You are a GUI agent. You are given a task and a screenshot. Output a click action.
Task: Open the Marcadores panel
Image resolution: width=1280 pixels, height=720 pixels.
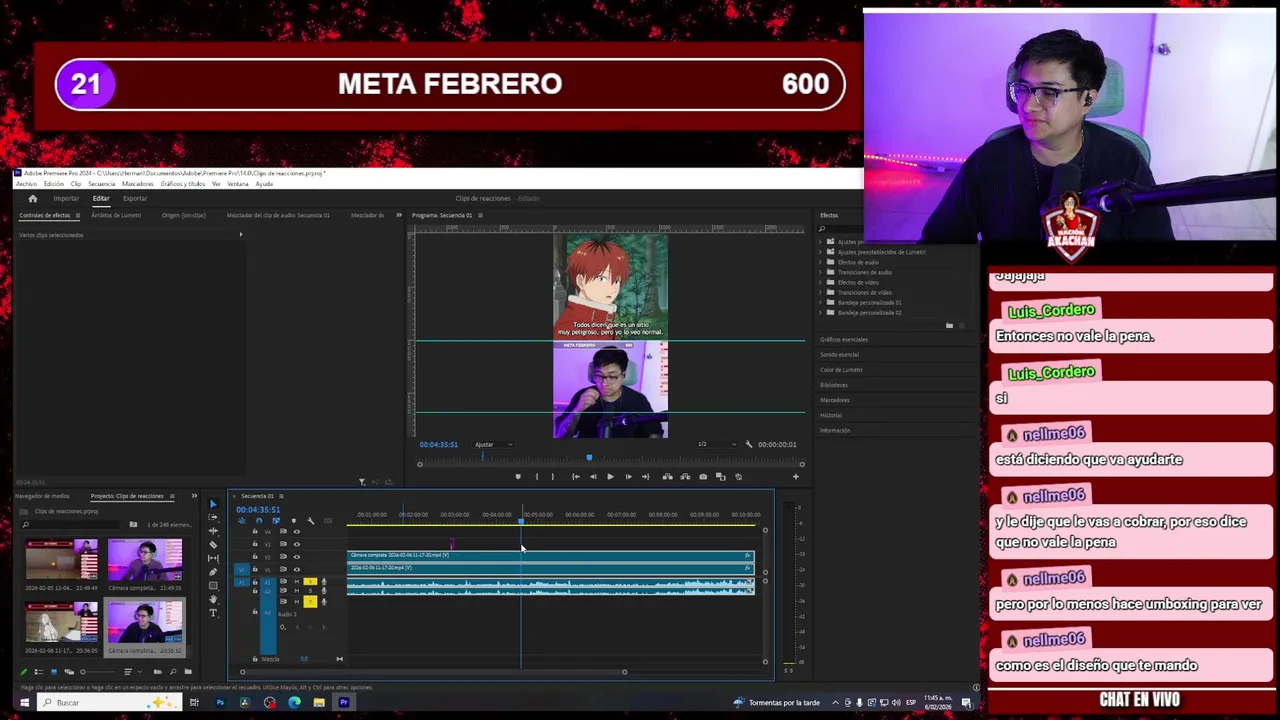point(835,400)
